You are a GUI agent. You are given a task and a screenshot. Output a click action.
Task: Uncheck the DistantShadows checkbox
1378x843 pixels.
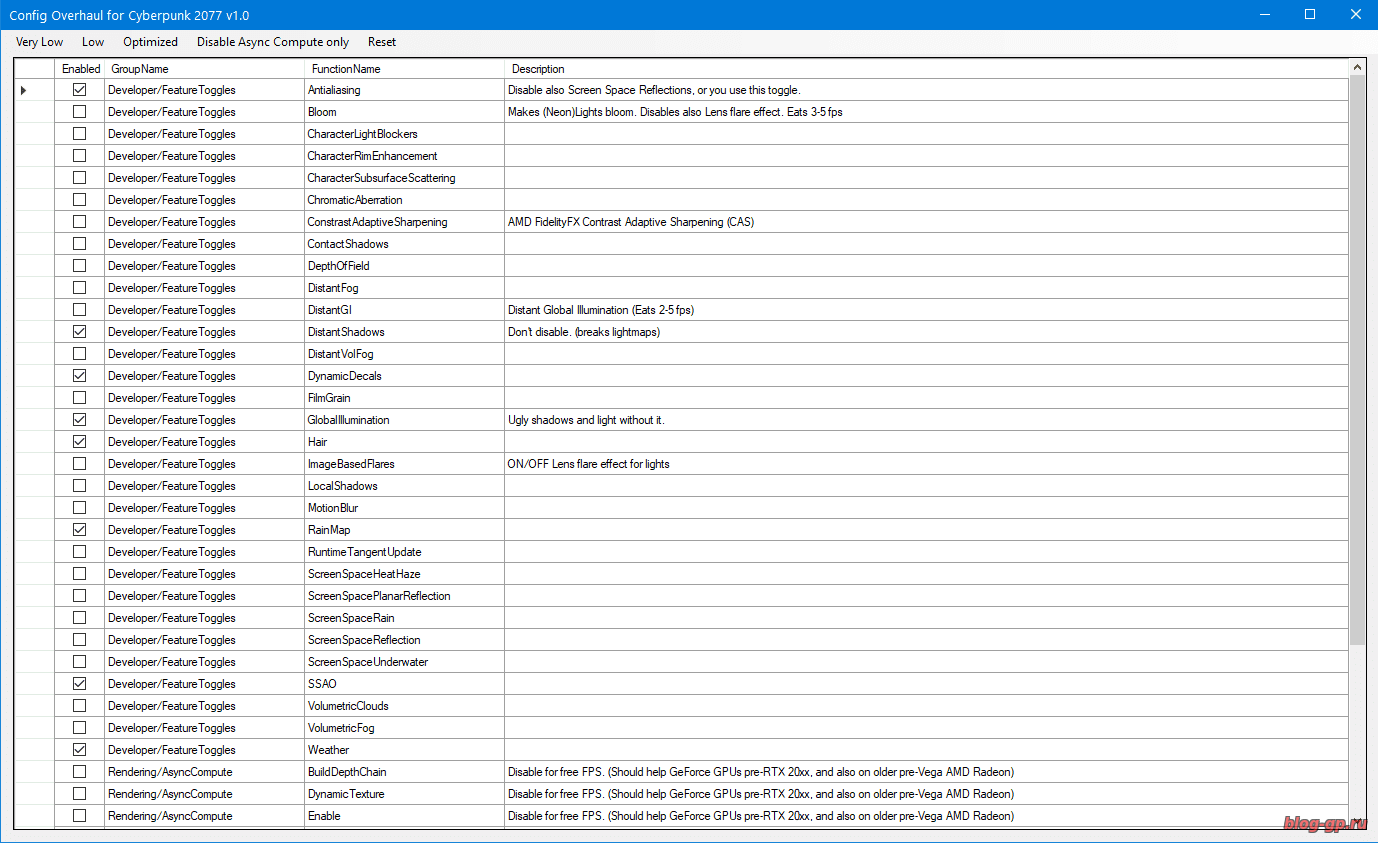(x=80, y=332)
